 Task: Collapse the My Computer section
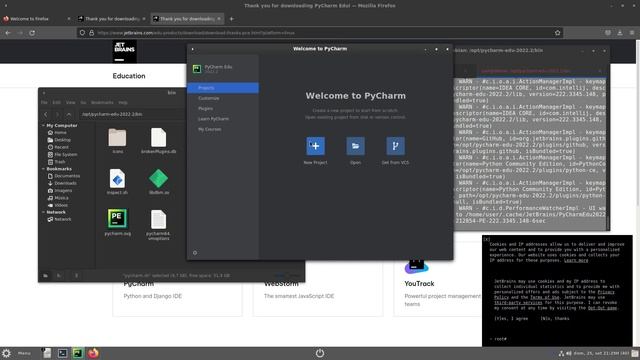click(x=43, y=125)
